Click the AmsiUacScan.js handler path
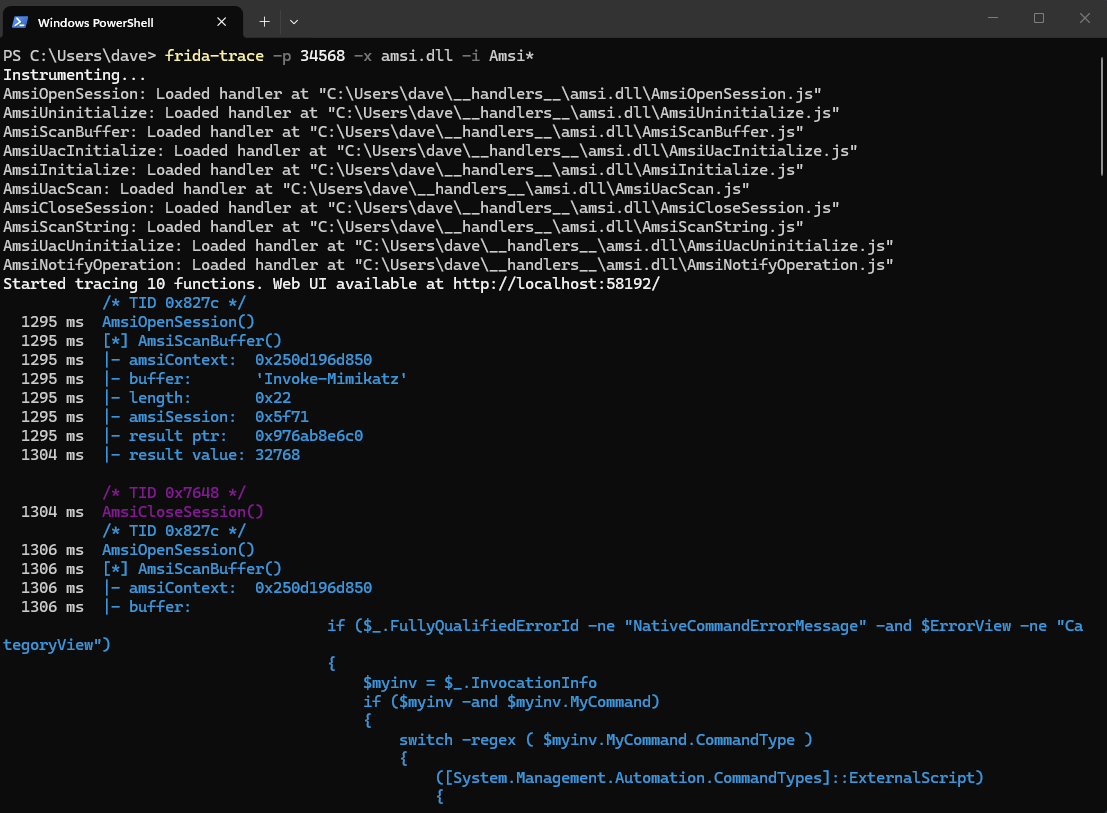The width and height of the screenshot is (1107, 813). [515, 189]
